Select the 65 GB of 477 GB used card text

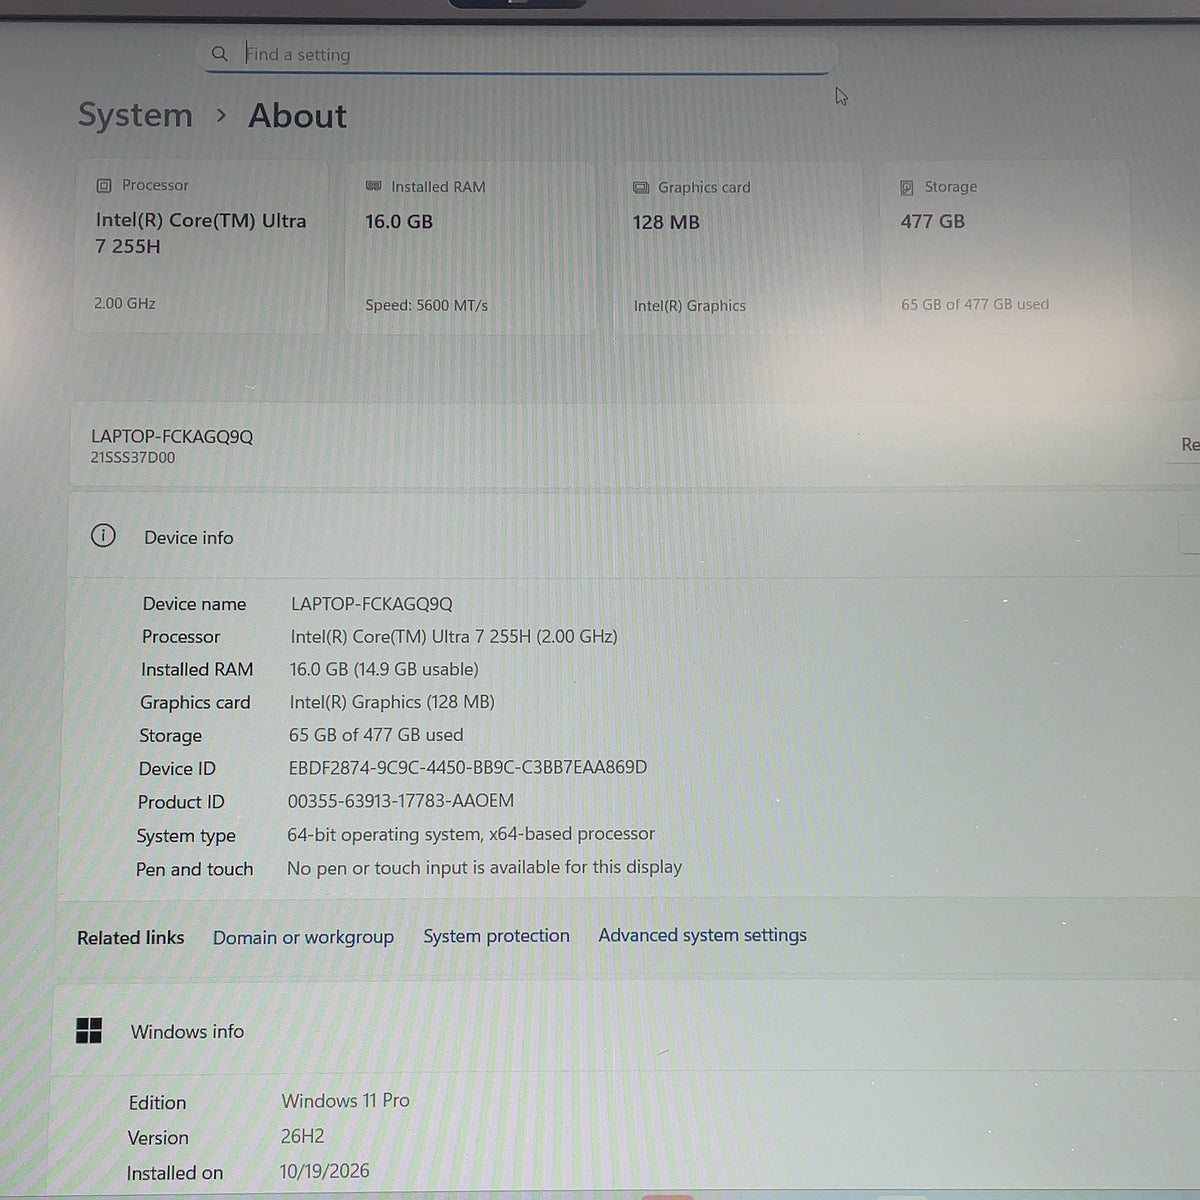[x=975, y=304]
